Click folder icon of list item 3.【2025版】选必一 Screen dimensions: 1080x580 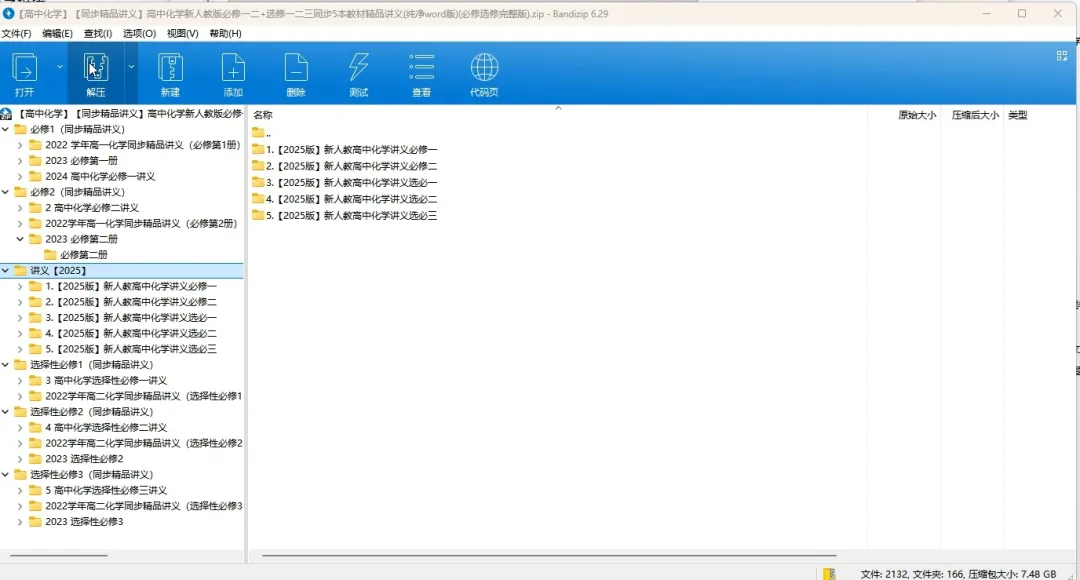click(258, 182)
